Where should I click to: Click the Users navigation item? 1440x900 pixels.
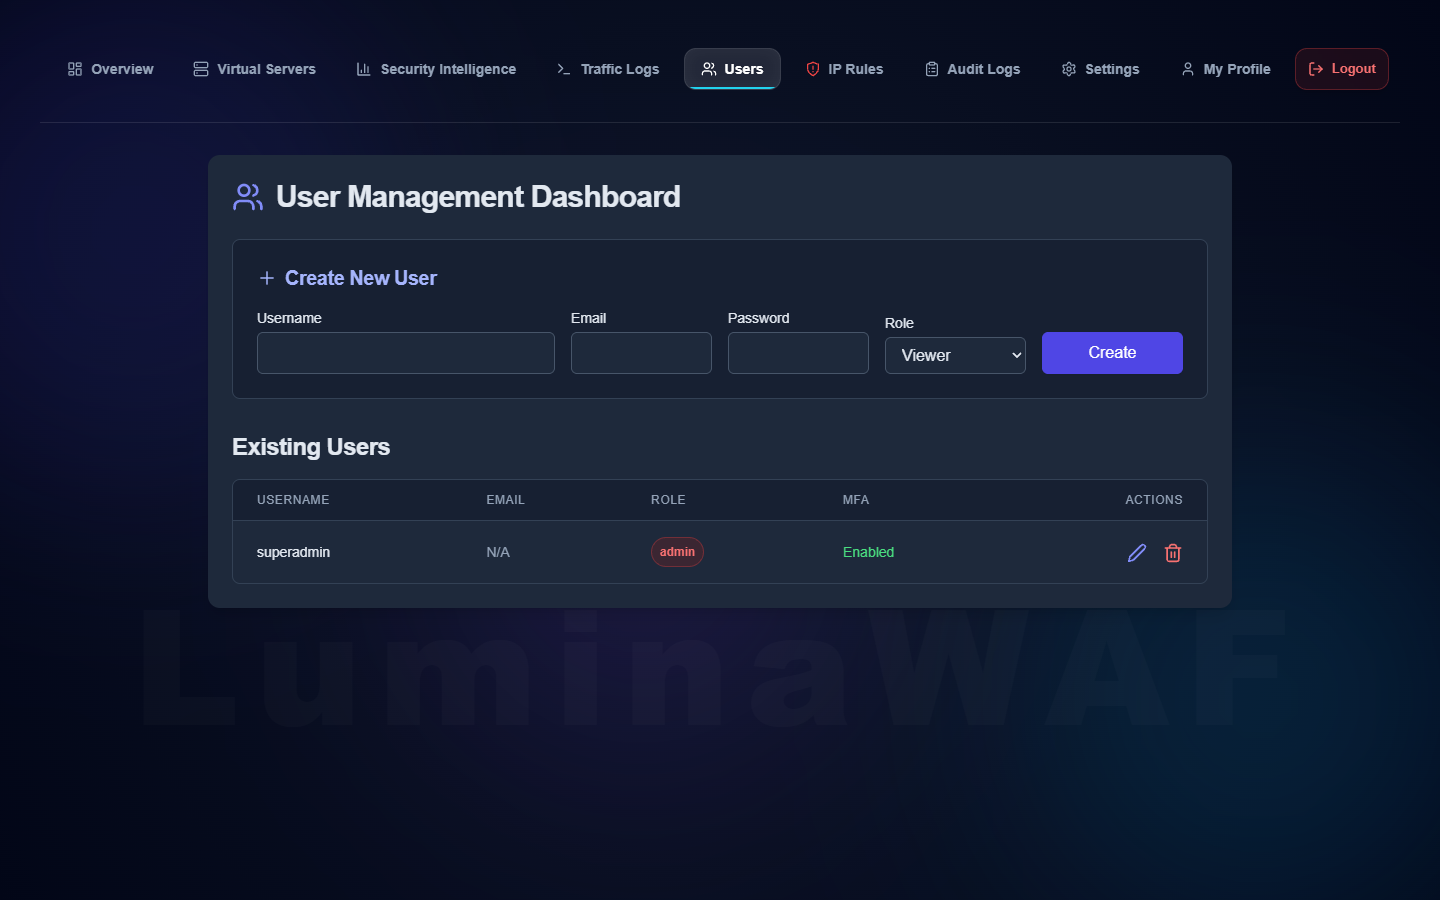coord(732,68)
